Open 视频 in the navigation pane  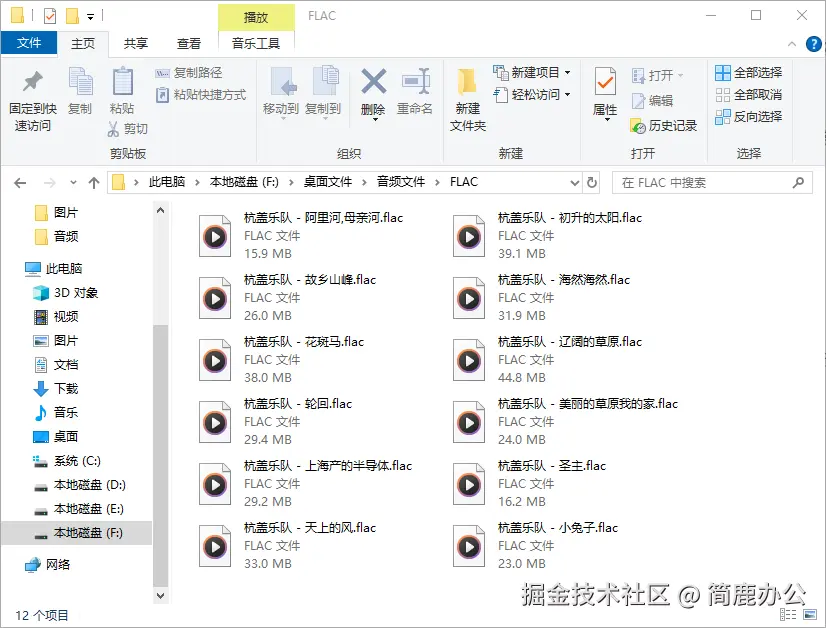tap(56, 317)
